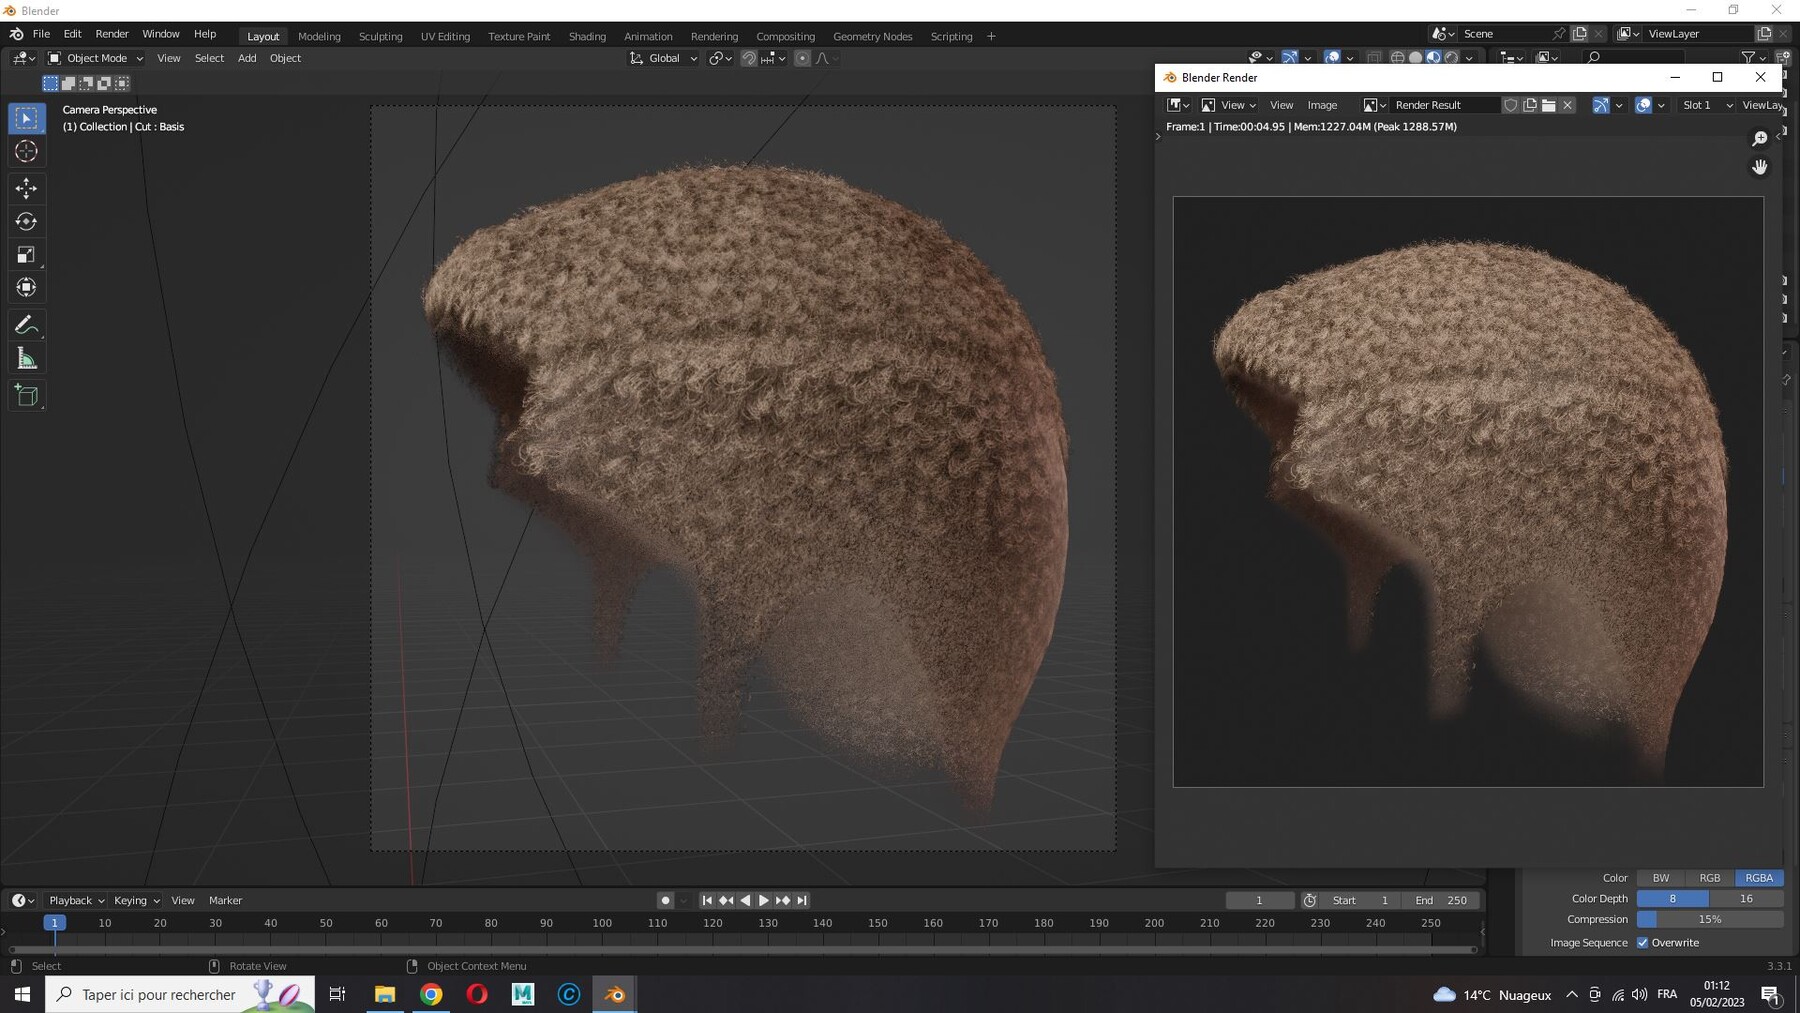The width and height of the screenshot is (1800, 1013).
Task: Open the 3D viewport editor type dropdown
Action: point(22,58)
